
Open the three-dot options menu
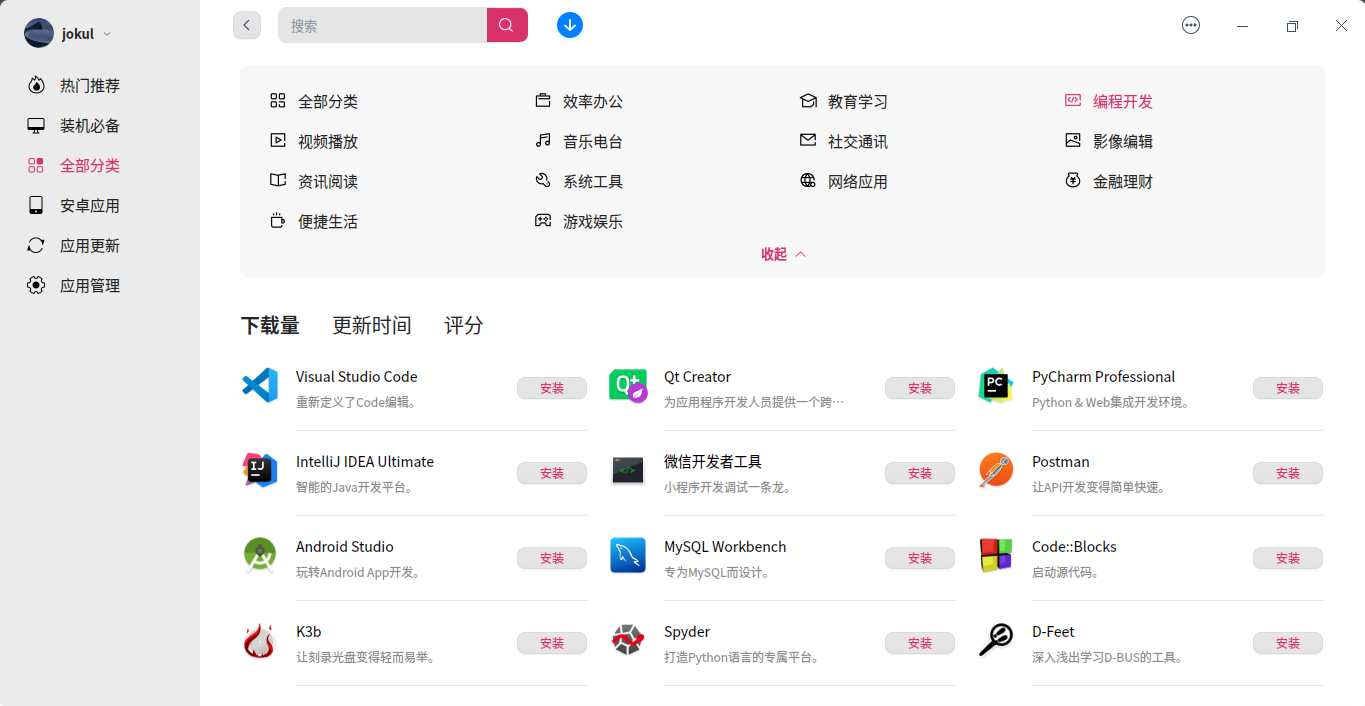pos(1191,25)
